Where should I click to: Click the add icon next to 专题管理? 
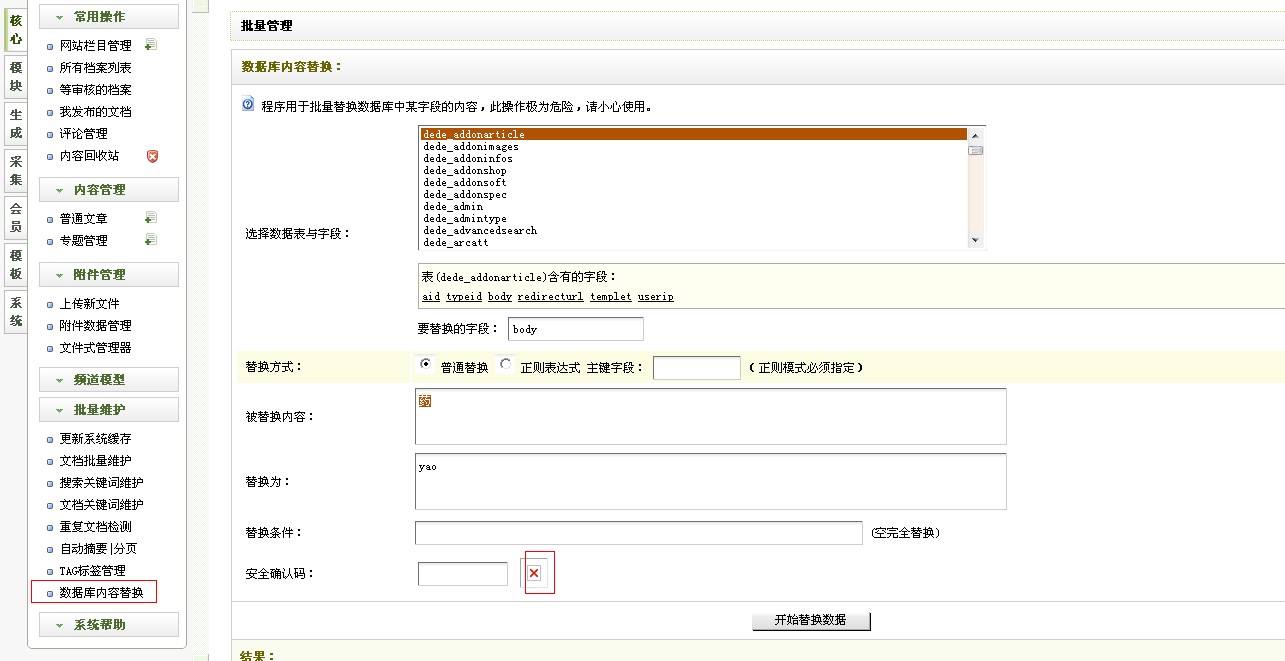[150, 240]
